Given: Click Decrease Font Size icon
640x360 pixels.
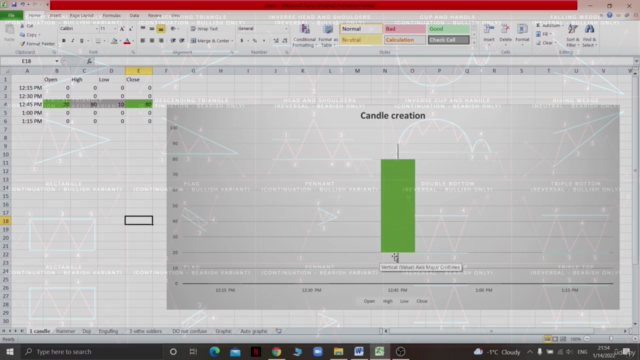Looking at the screenshot, I should click(x=131, y=29).
